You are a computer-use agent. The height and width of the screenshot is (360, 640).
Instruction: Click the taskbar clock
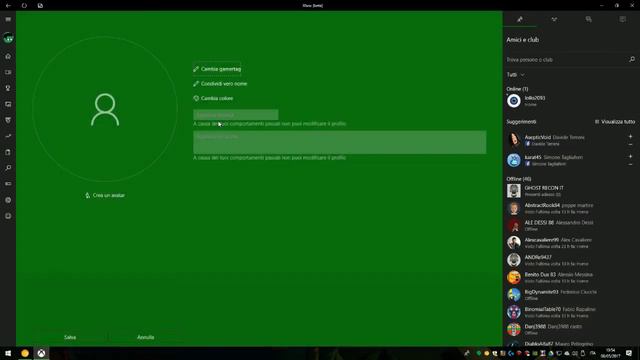point(611,353)
